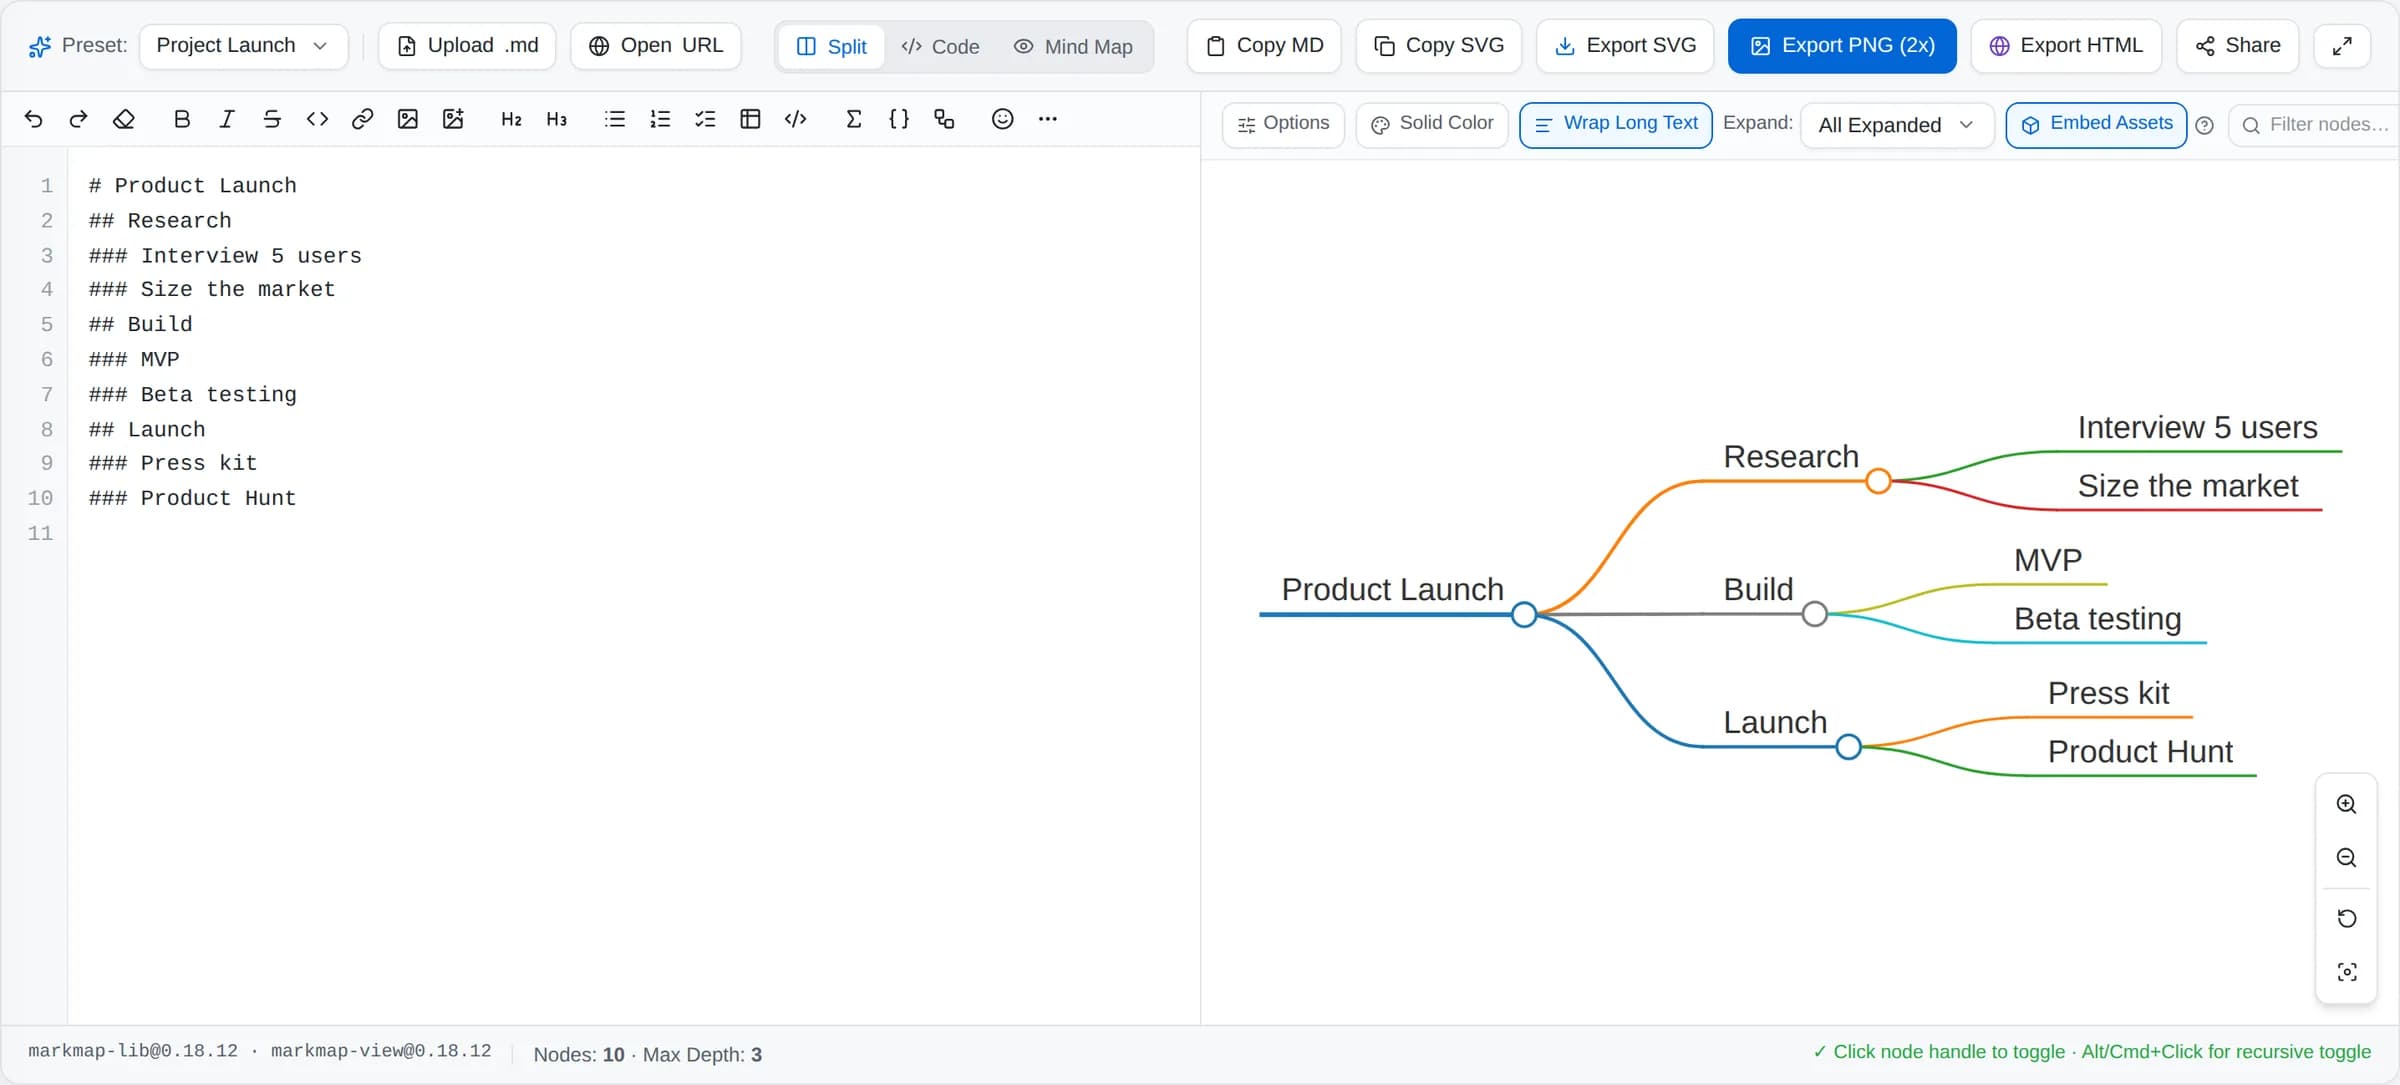Click Export PNG (2x) button
The height and width of the screenshot is (1085, 2400).
pyautogui.click(x=1842, y=46)
